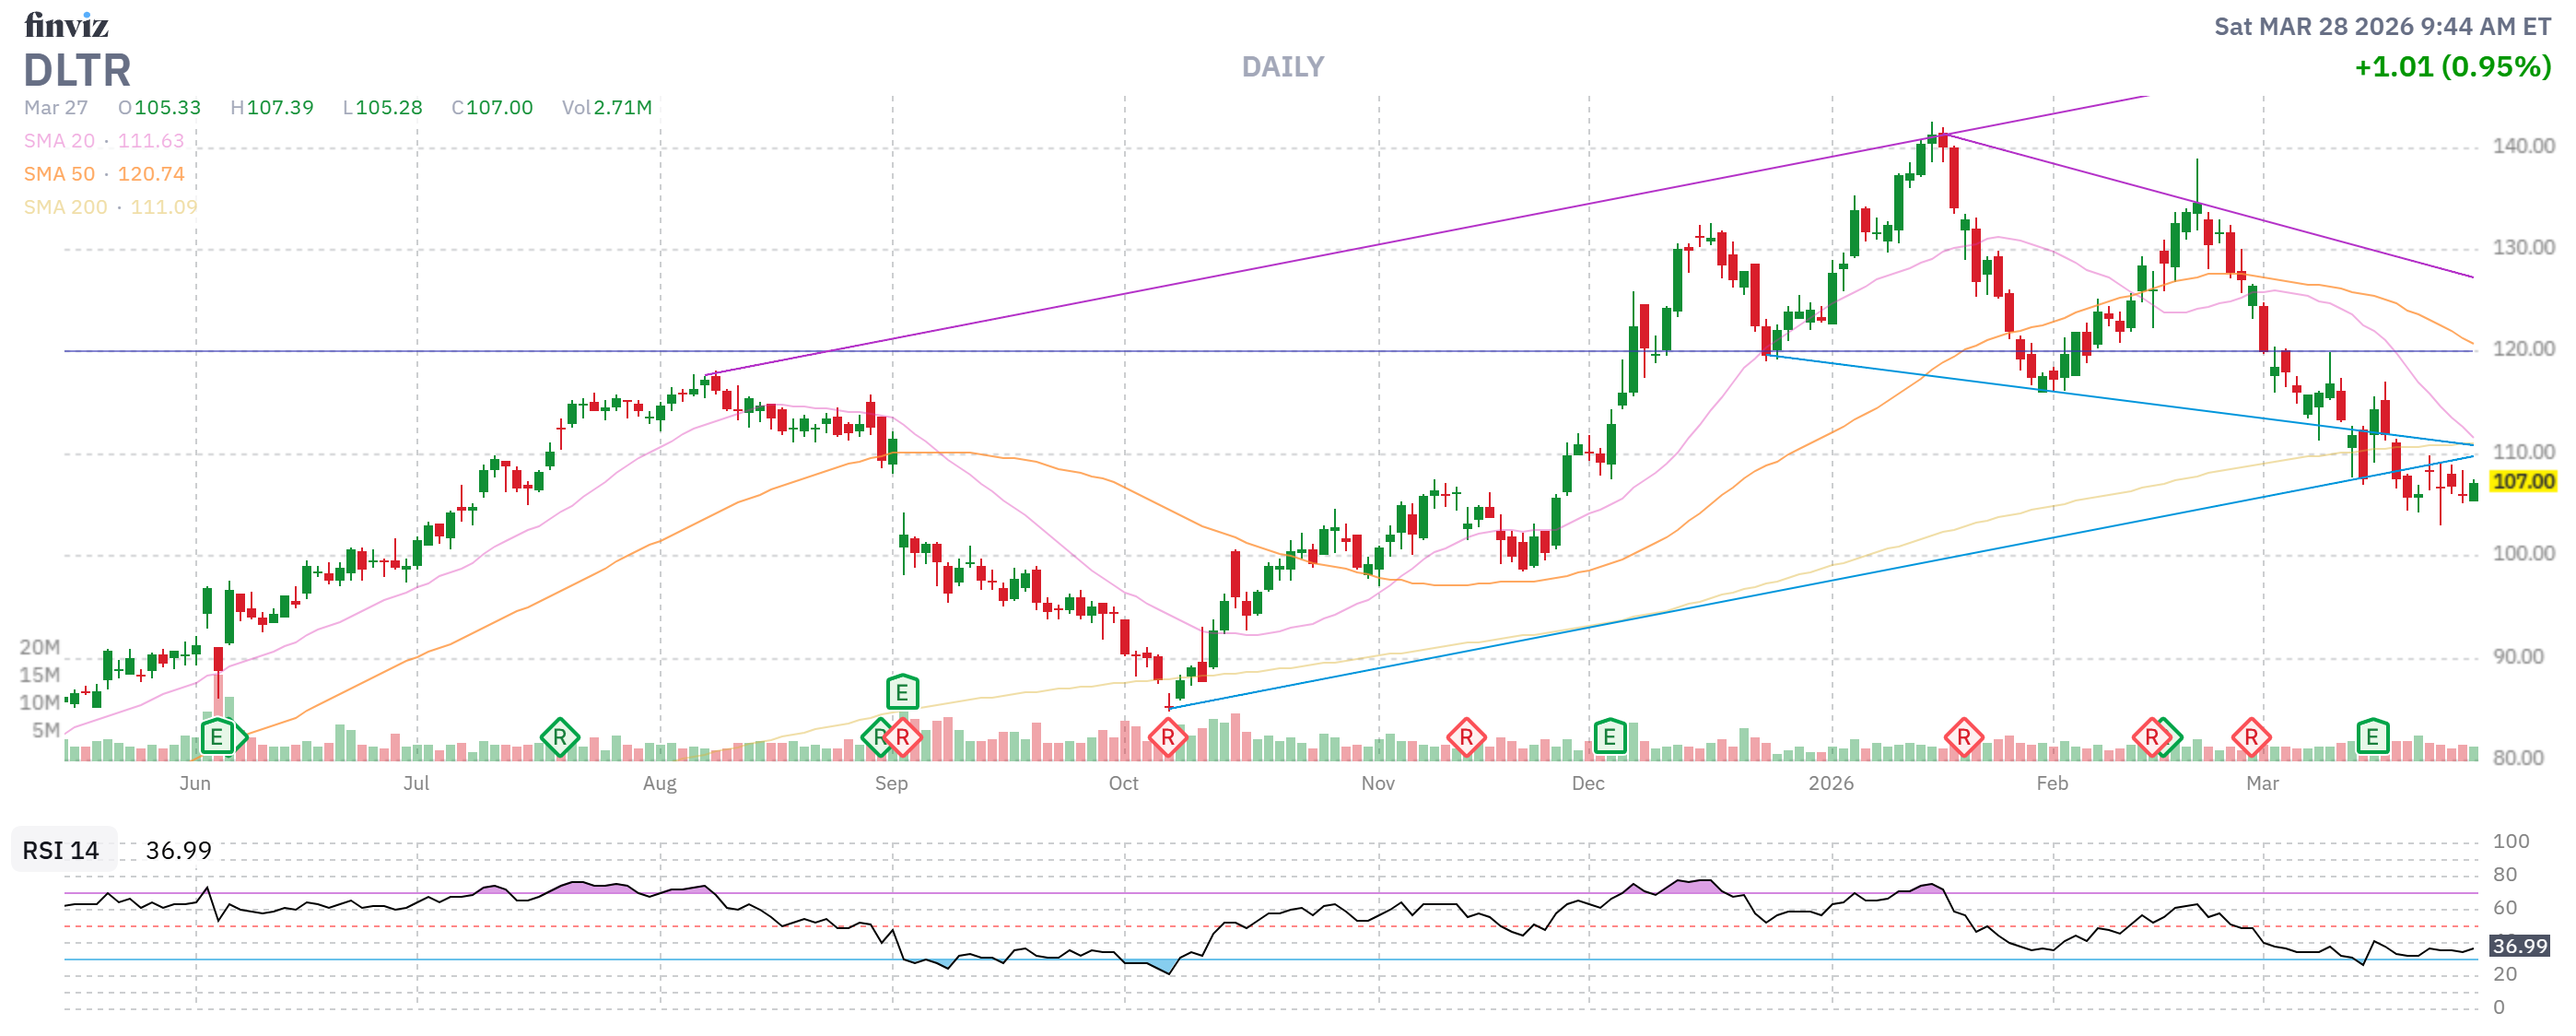Viewport: 2576px width, 1036px height.
Task: Click the red R marker in mid January 2026
Action: click(1963, 738)
